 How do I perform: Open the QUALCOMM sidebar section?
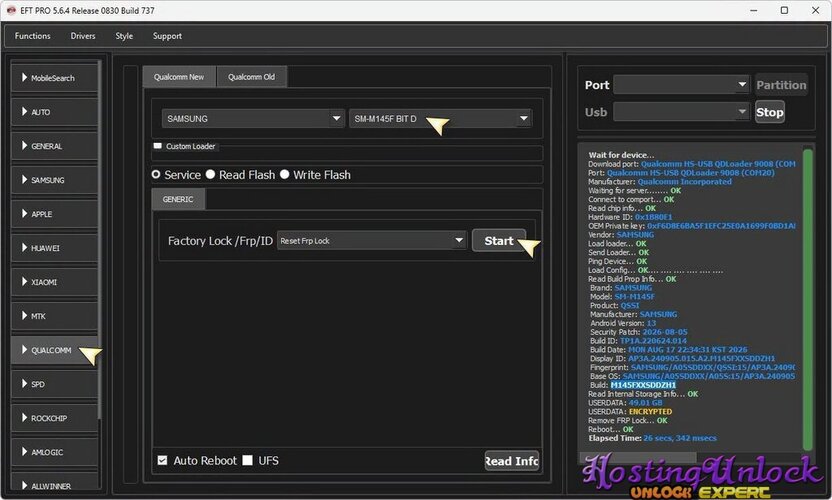pos(54,350)
